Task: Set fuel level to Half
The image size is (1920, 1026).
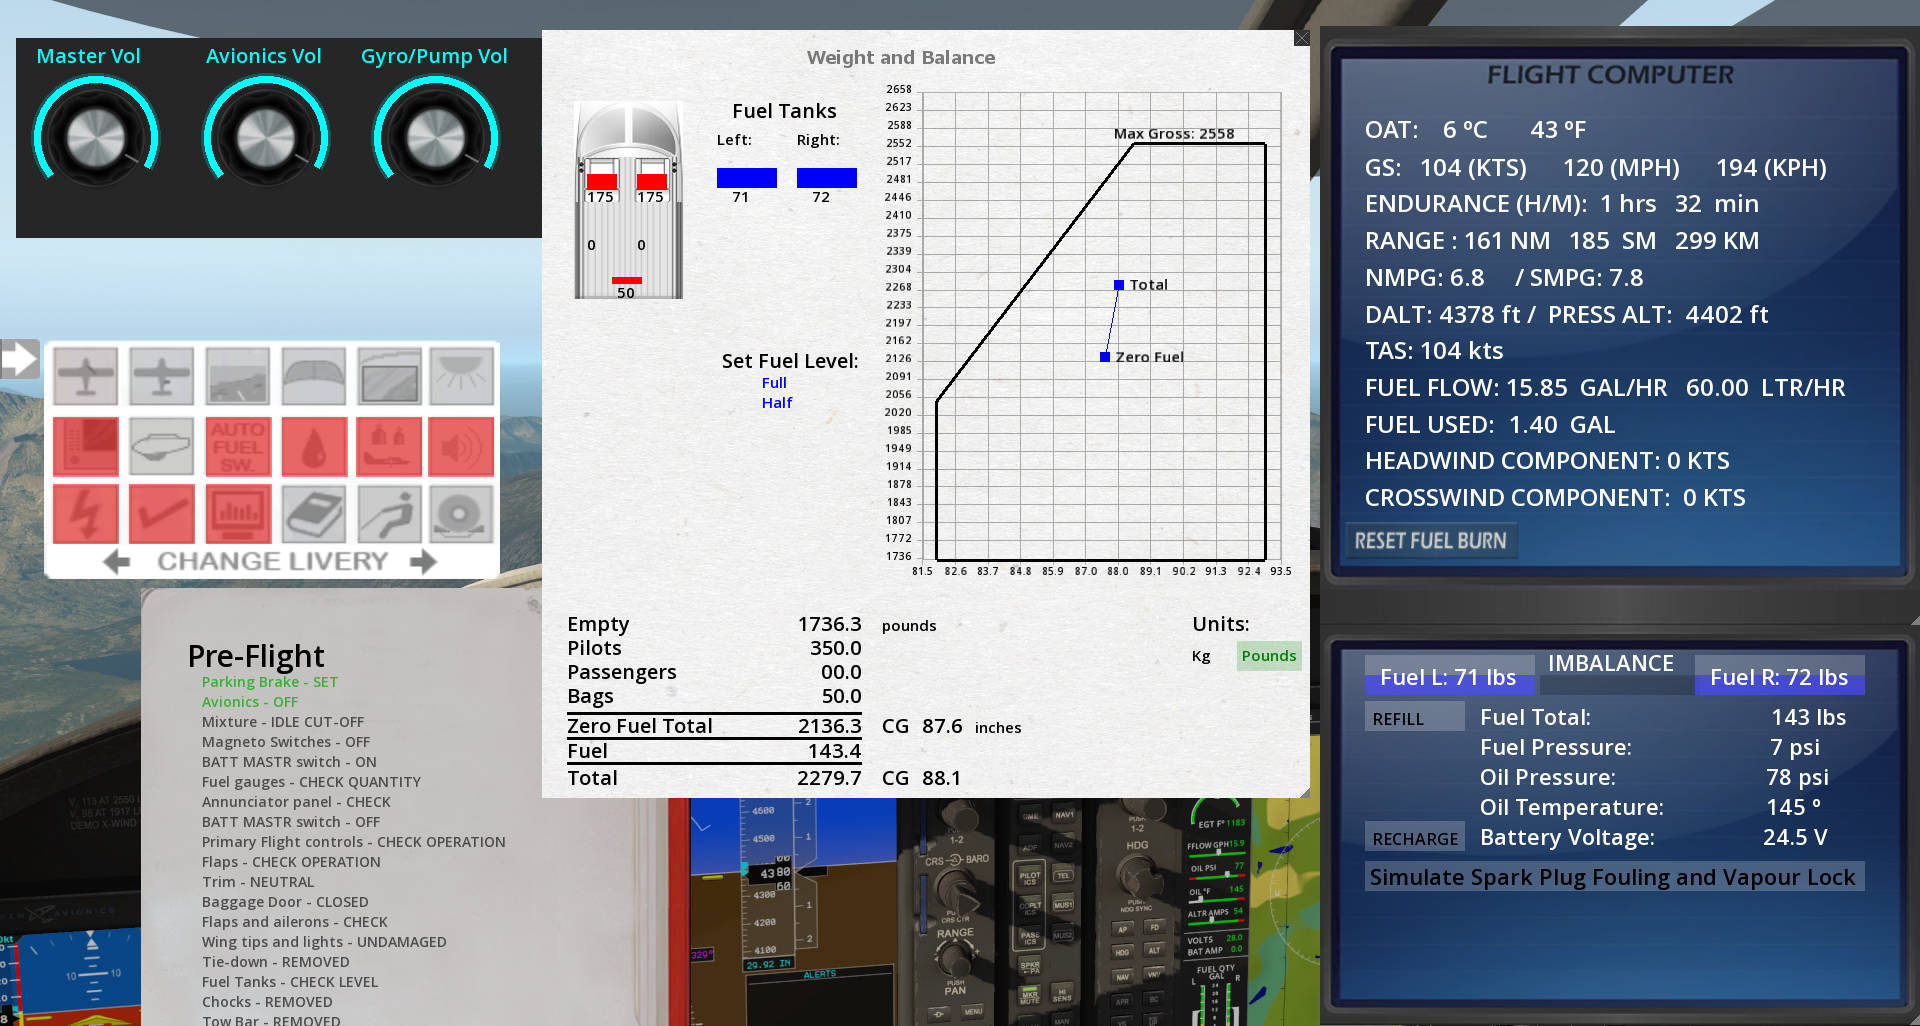Action: coord(777,403)
